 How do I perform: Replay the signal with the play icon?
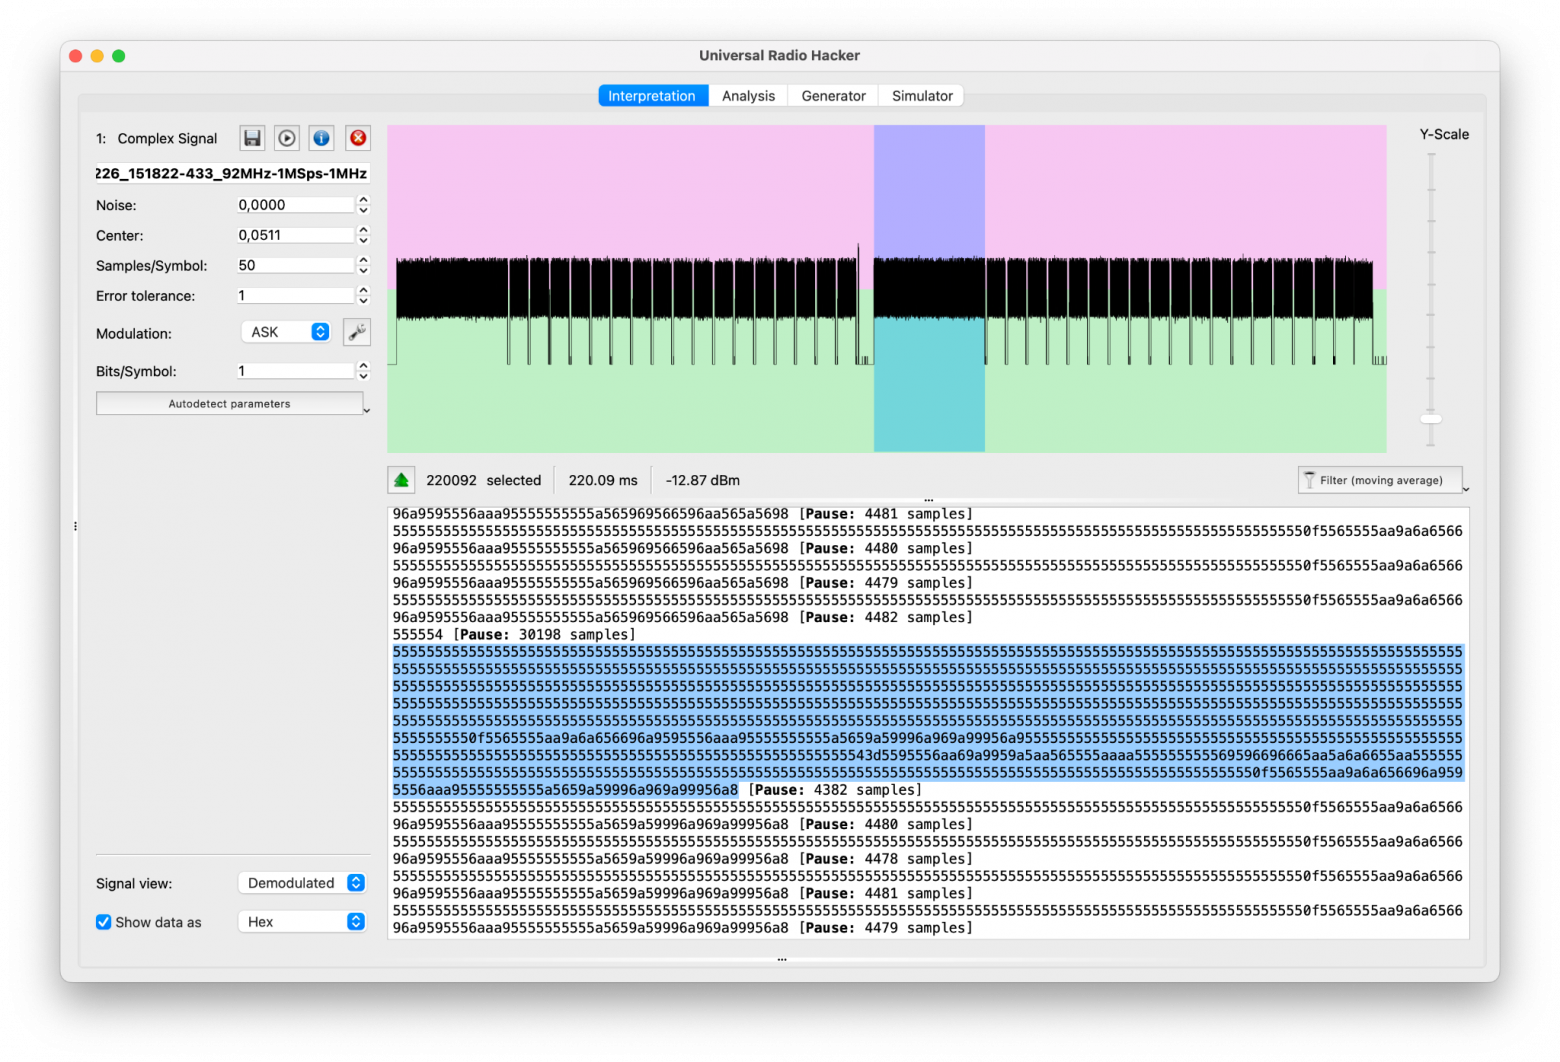(287, 138)
